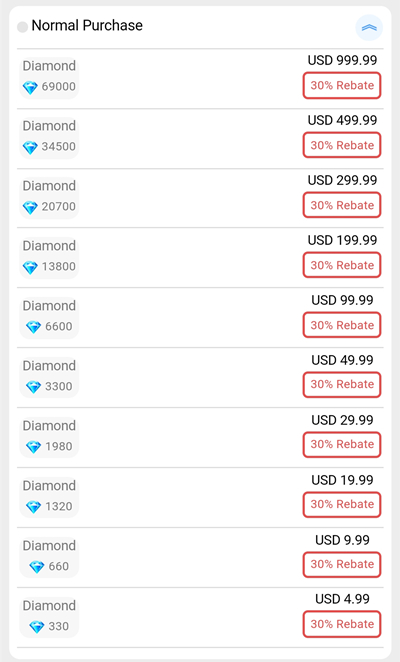Click the diamond icon beside 1980
The width and height of the screenshot is (400, 662).
click(33, 447)
